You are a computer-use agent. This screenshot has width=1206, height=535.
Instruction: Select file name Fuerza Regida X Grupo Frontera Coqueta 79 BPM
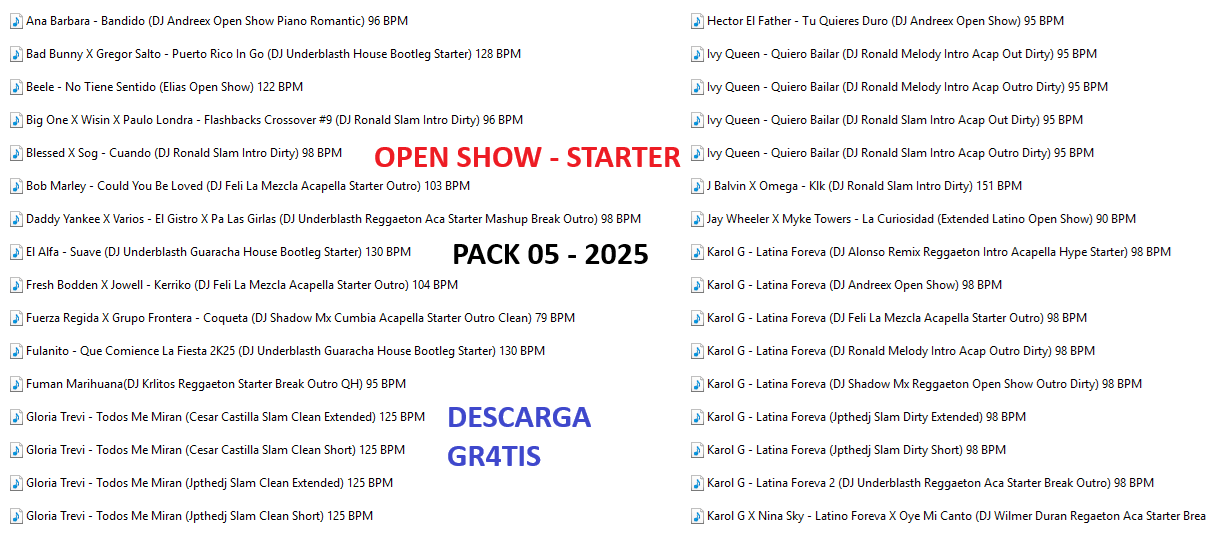click(300, 318)
